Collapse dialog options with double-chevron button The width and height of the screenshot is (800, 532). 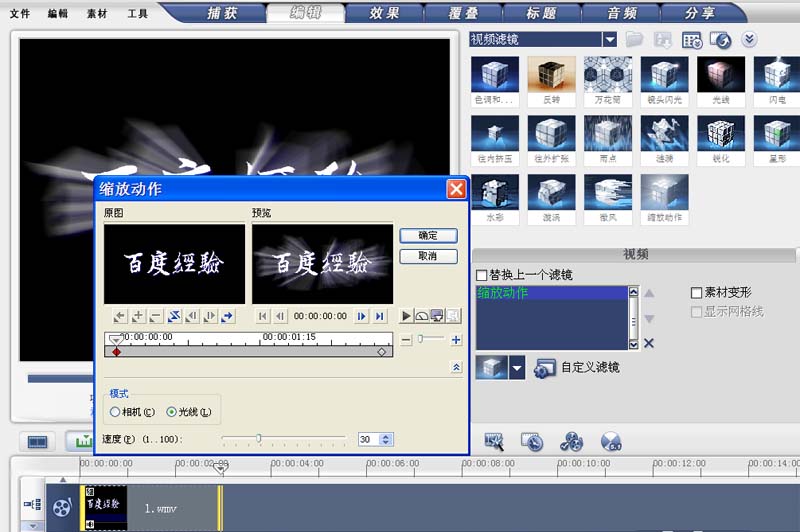point(456,367)
